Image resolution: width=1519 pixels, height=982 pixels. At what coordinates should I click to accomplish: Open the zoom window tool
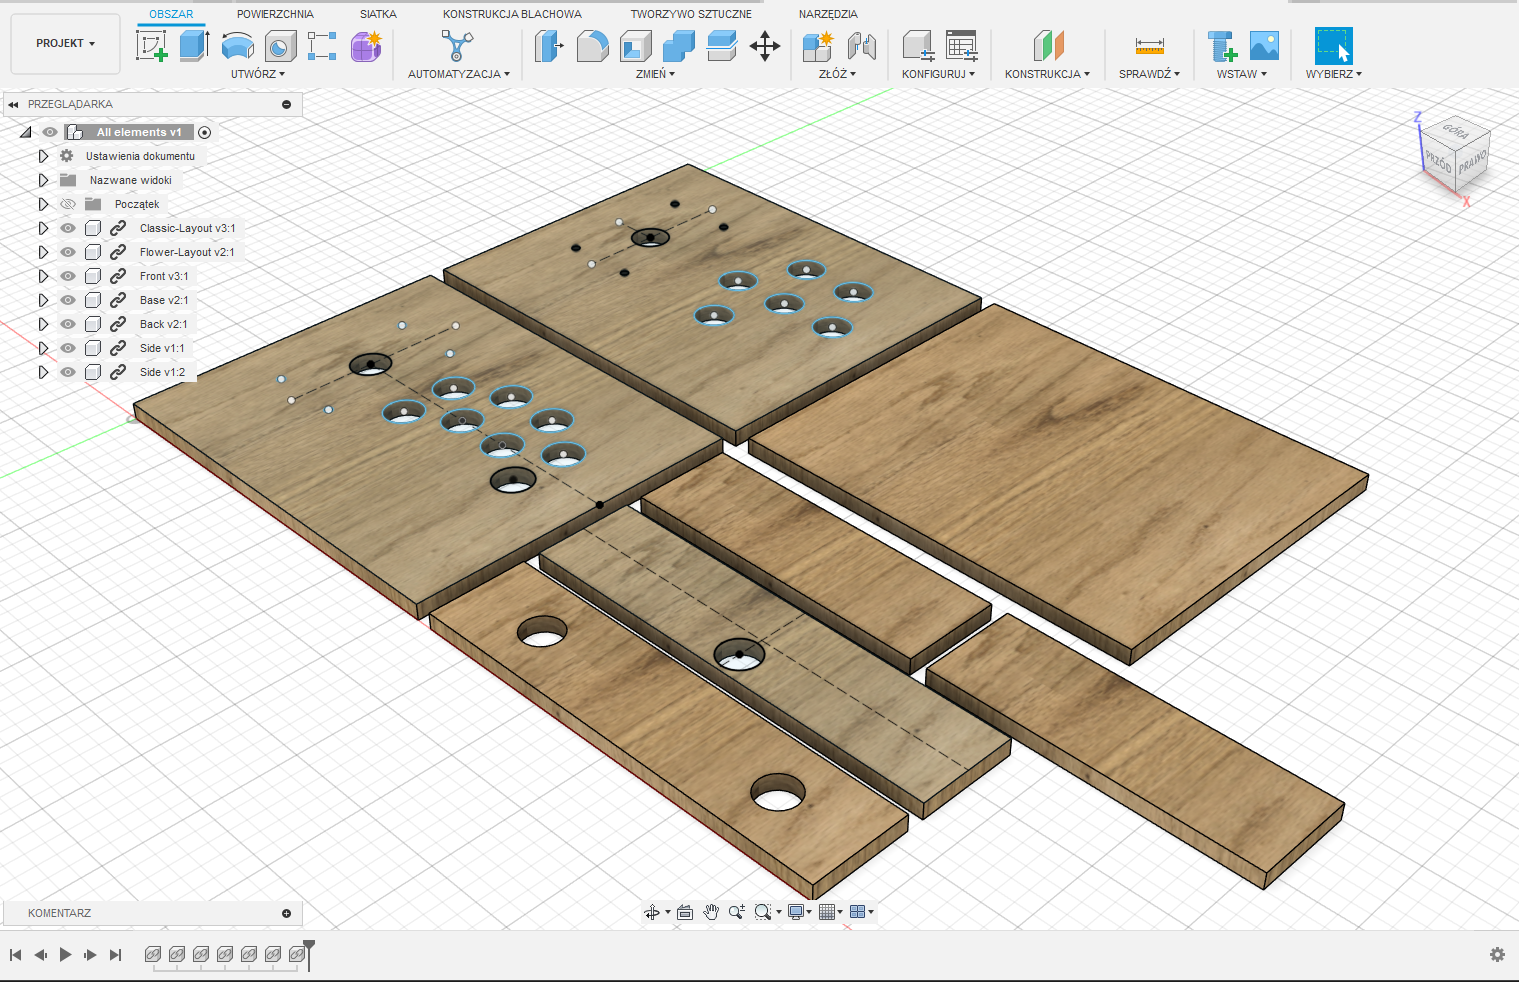[x=763, y=912]
